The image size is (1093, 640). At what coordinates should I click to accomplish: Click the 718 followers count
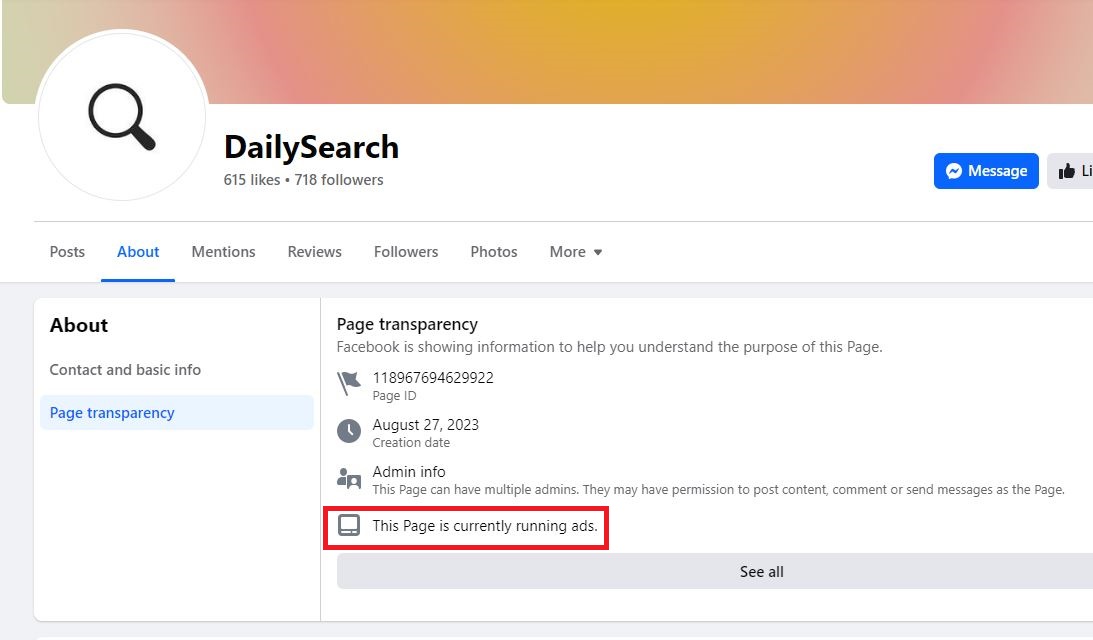pyautogui.click(x=339, y=180)
